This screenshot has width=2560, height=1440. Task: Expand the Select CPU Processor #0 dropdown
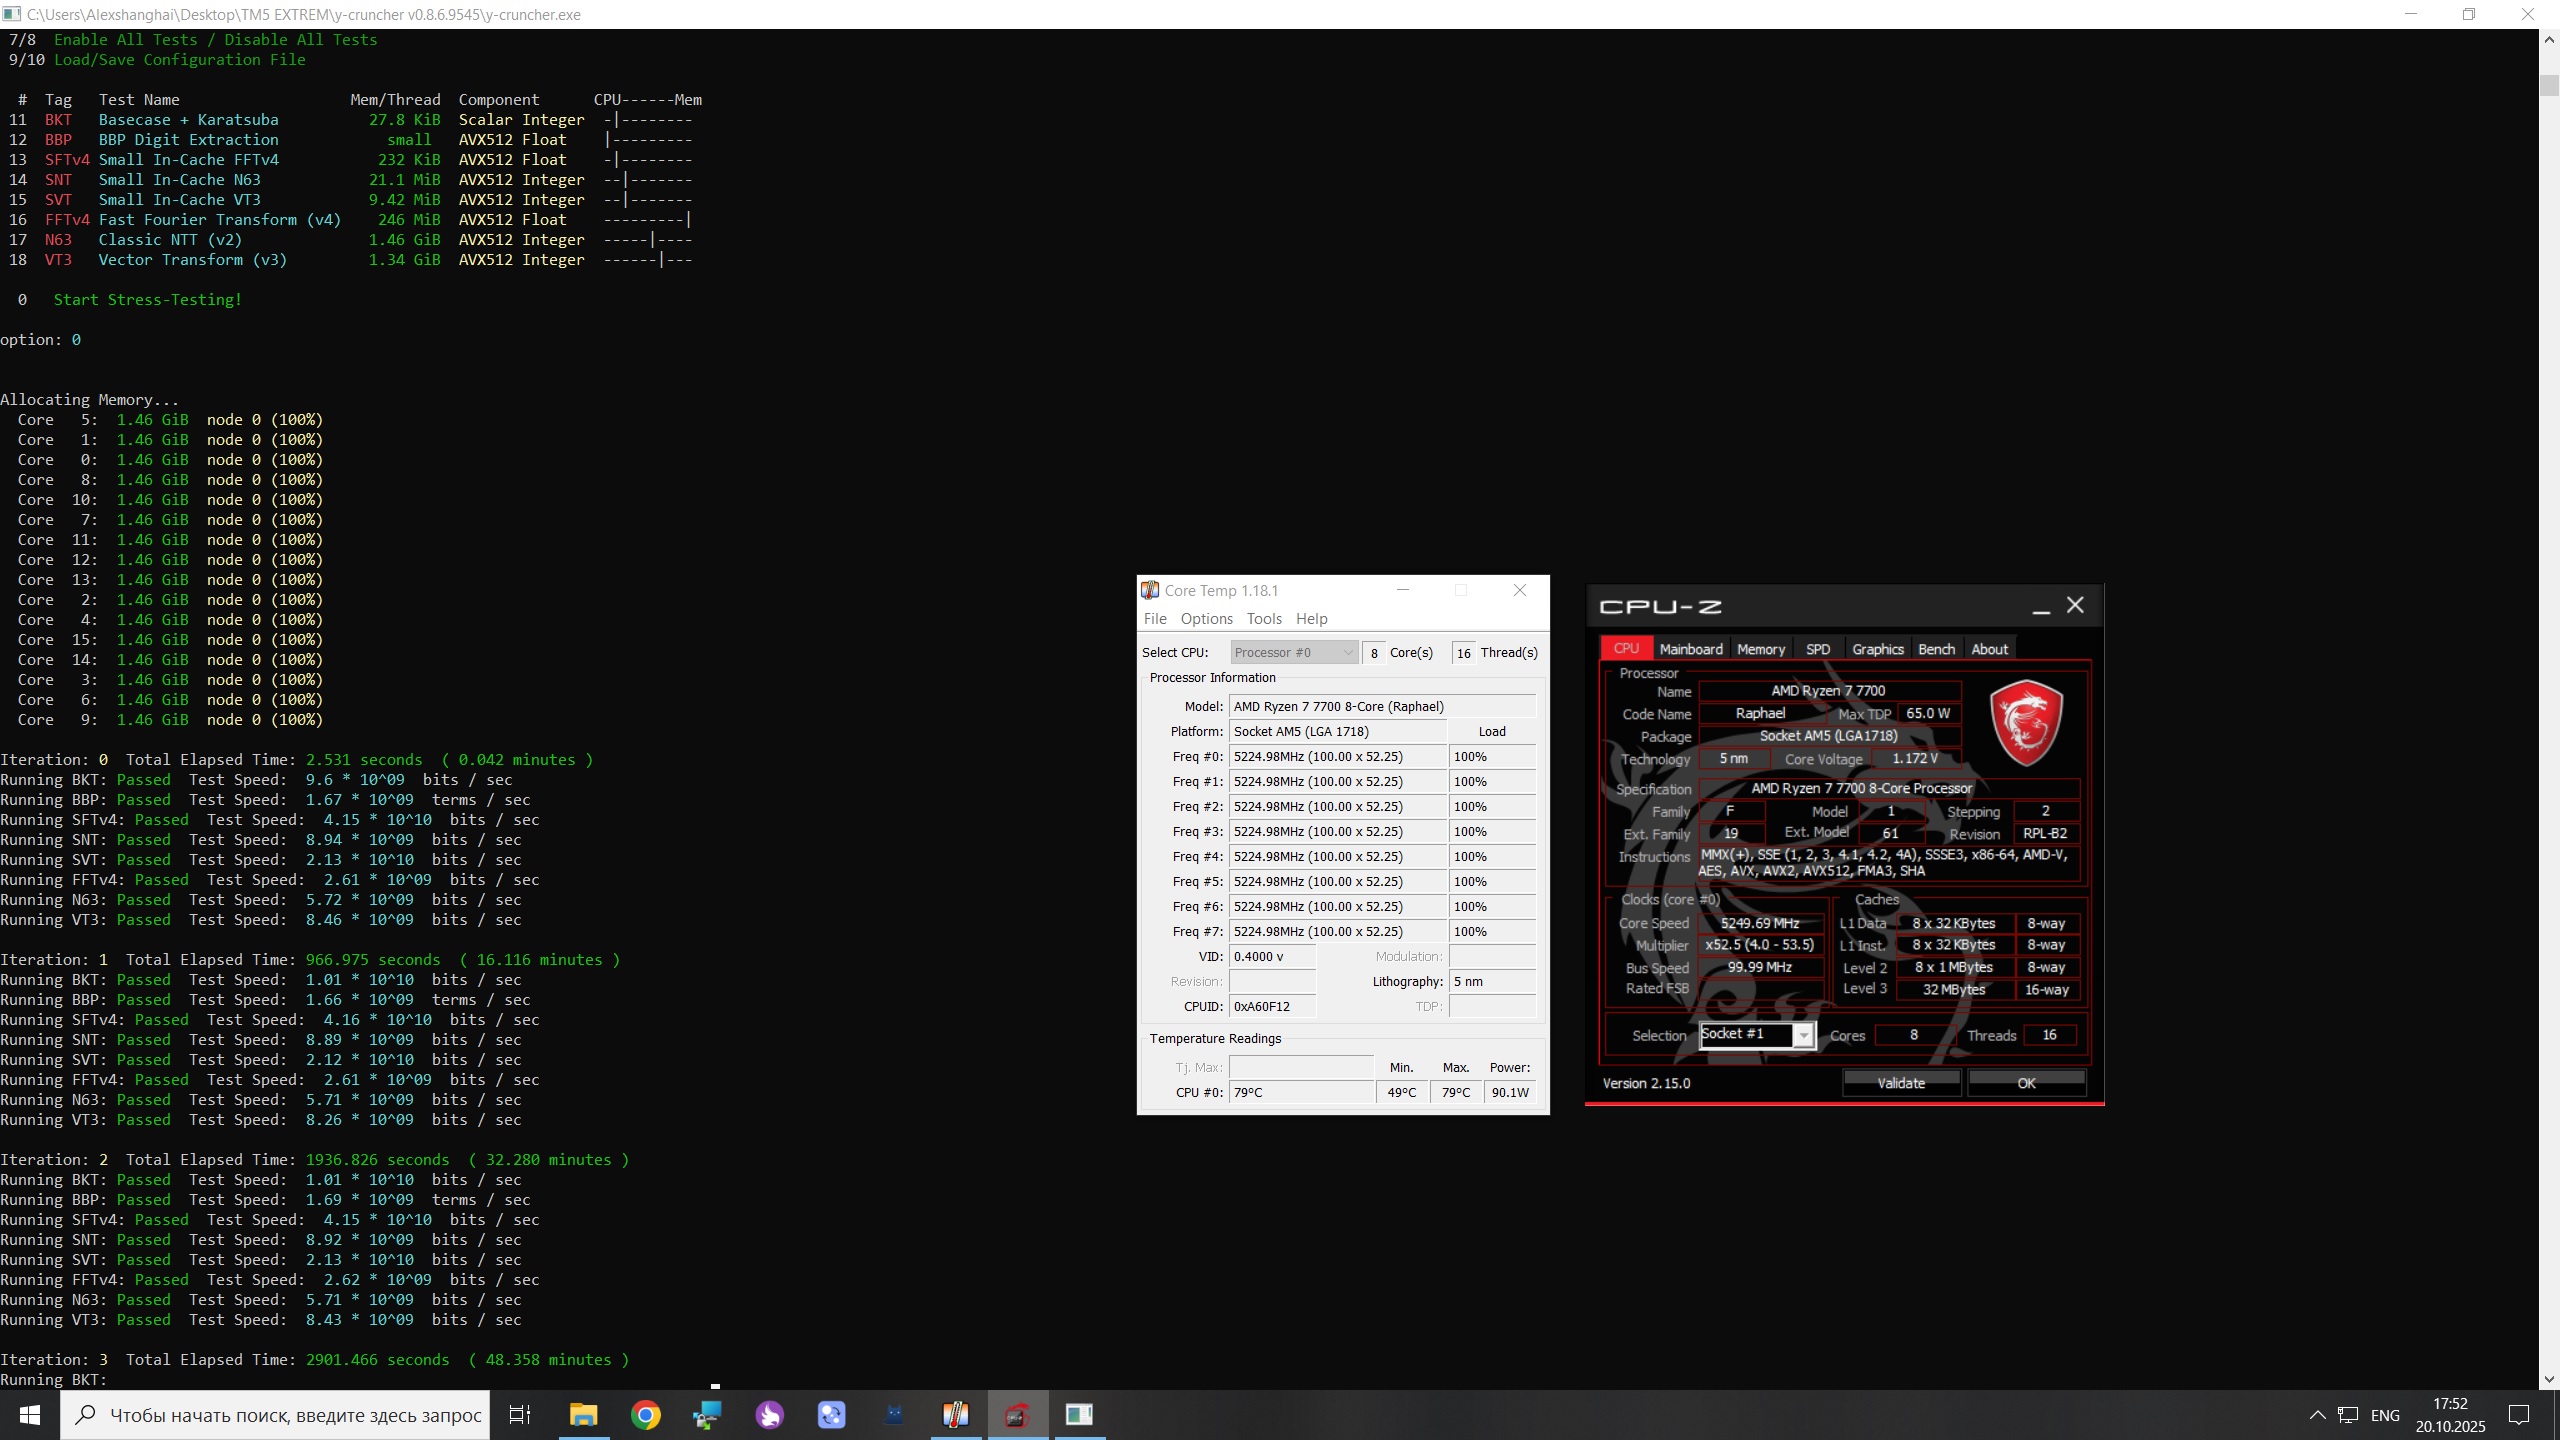click(x=1294, y=653)
